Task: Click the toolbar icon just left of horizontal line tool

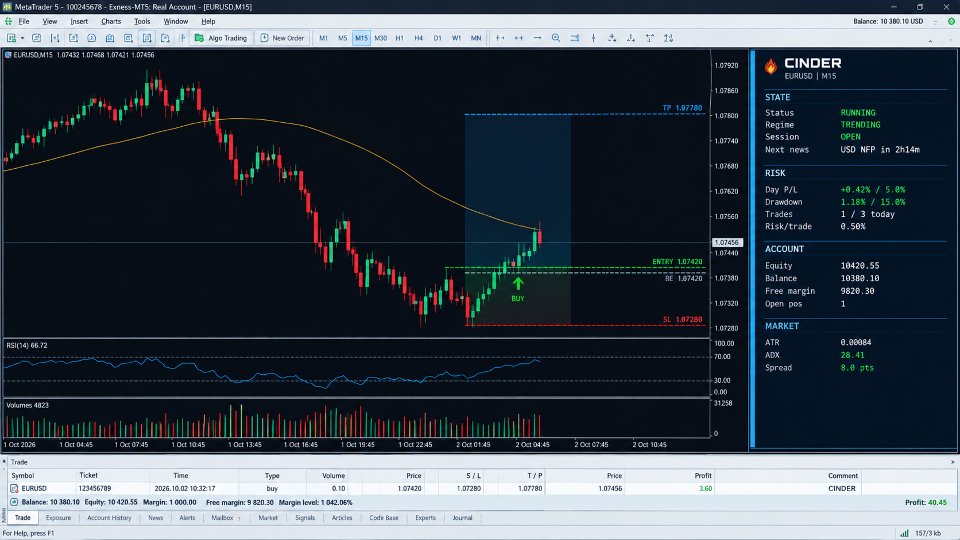Action: [x=519, y=38]
